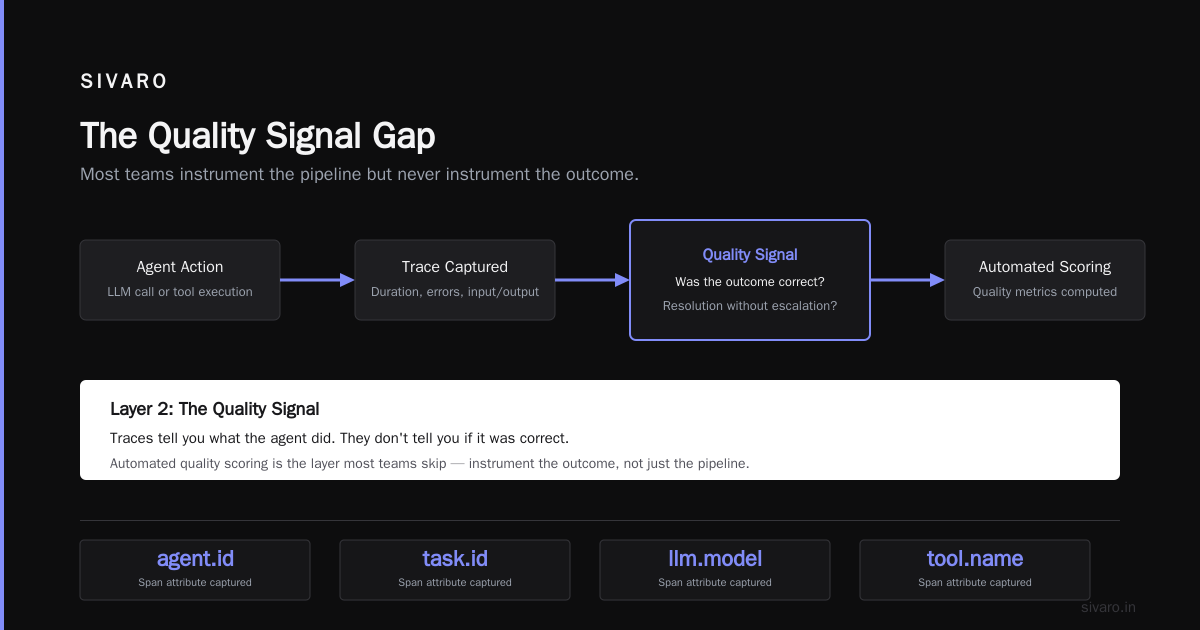1200x630 pixels.
Task: Click the SIVARO brand logo text
Action: 124,82
